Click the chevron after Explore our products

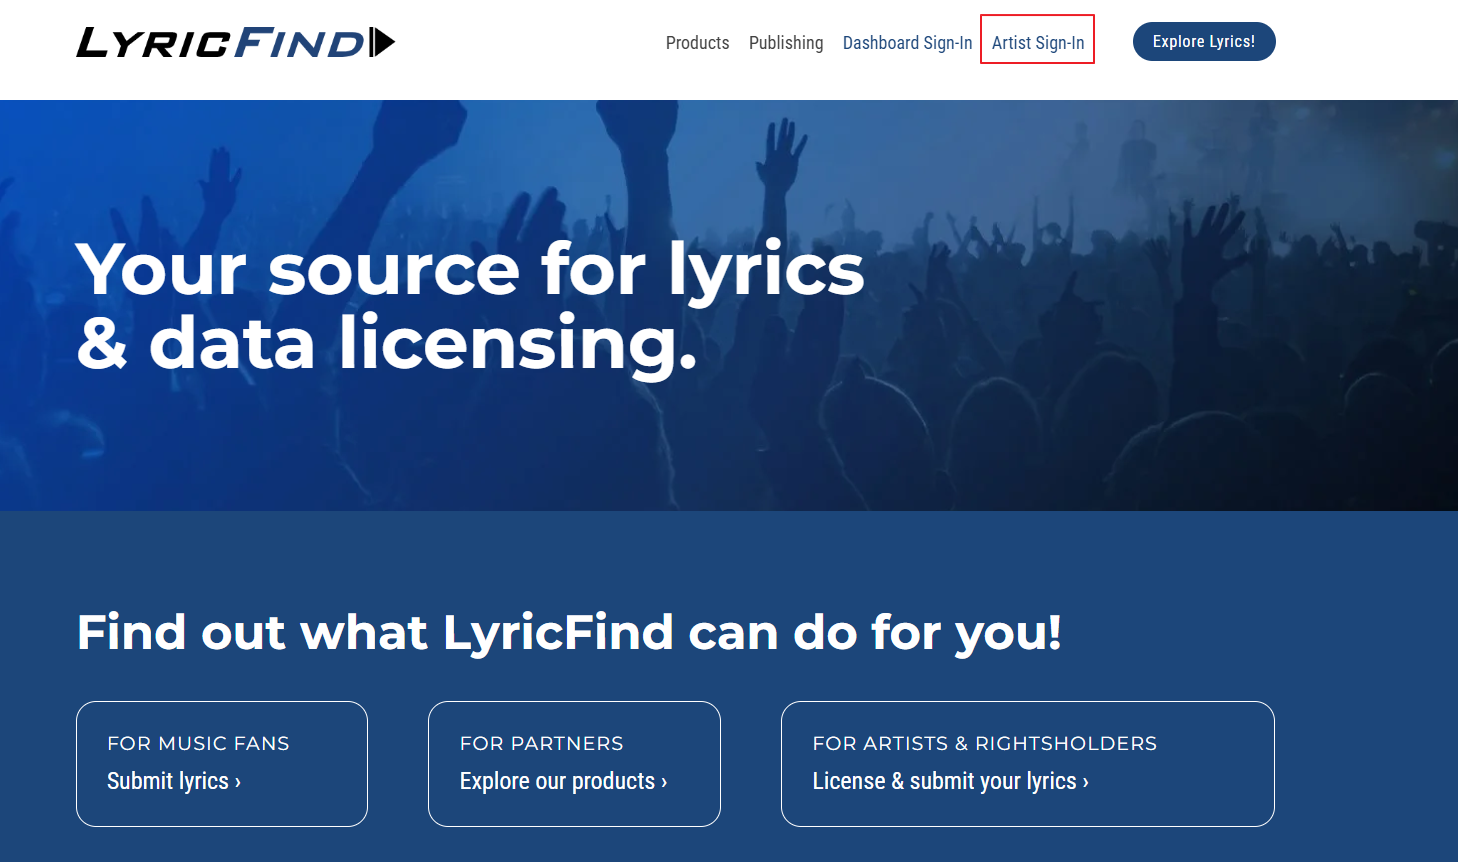point(664,782)
